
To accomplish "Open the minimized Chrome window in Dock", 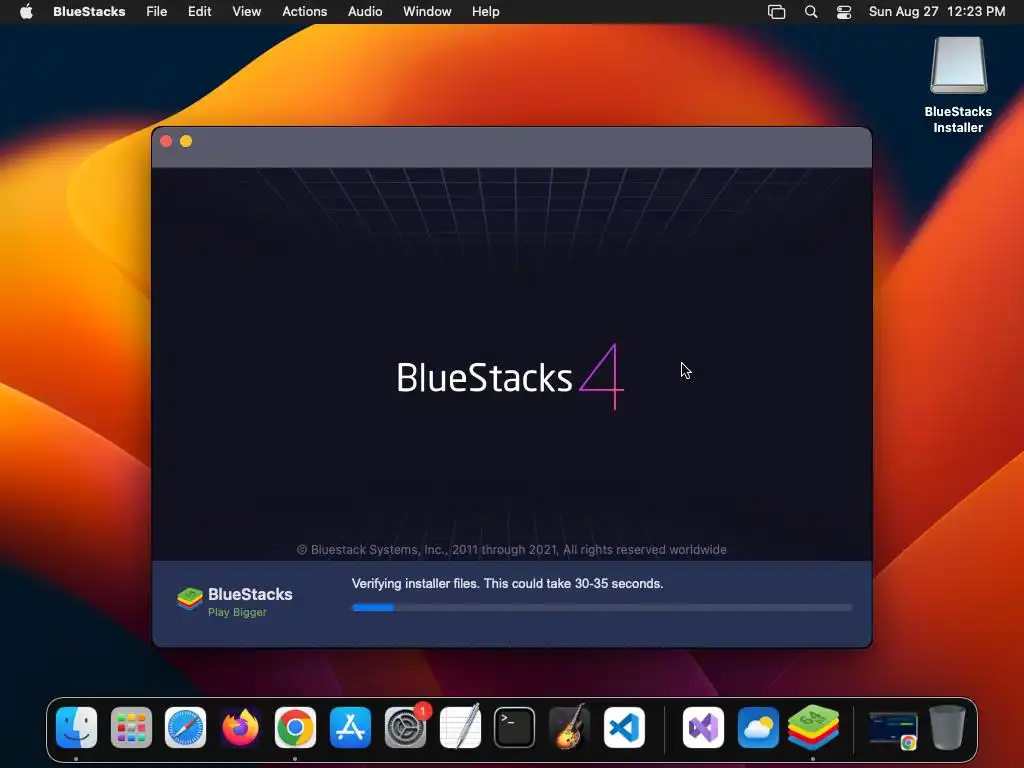I will [893, 729].
